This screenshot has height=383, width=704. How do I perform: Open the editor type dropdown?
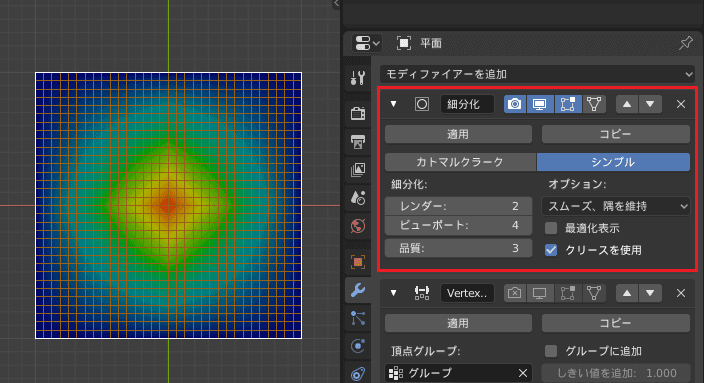(x=367, y=43)
